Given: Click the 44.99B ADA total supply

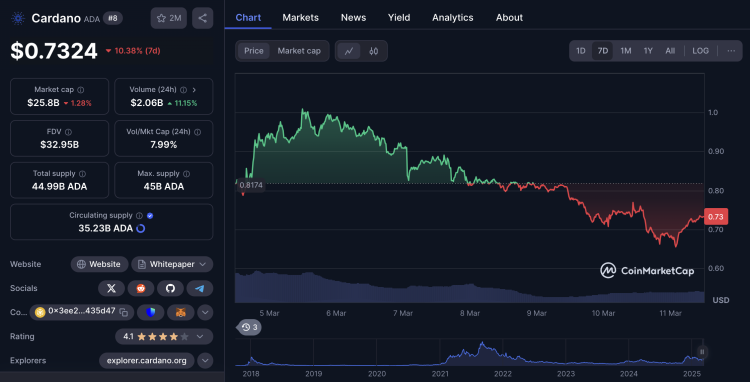Looking at the screenshot, I should 59,187.
